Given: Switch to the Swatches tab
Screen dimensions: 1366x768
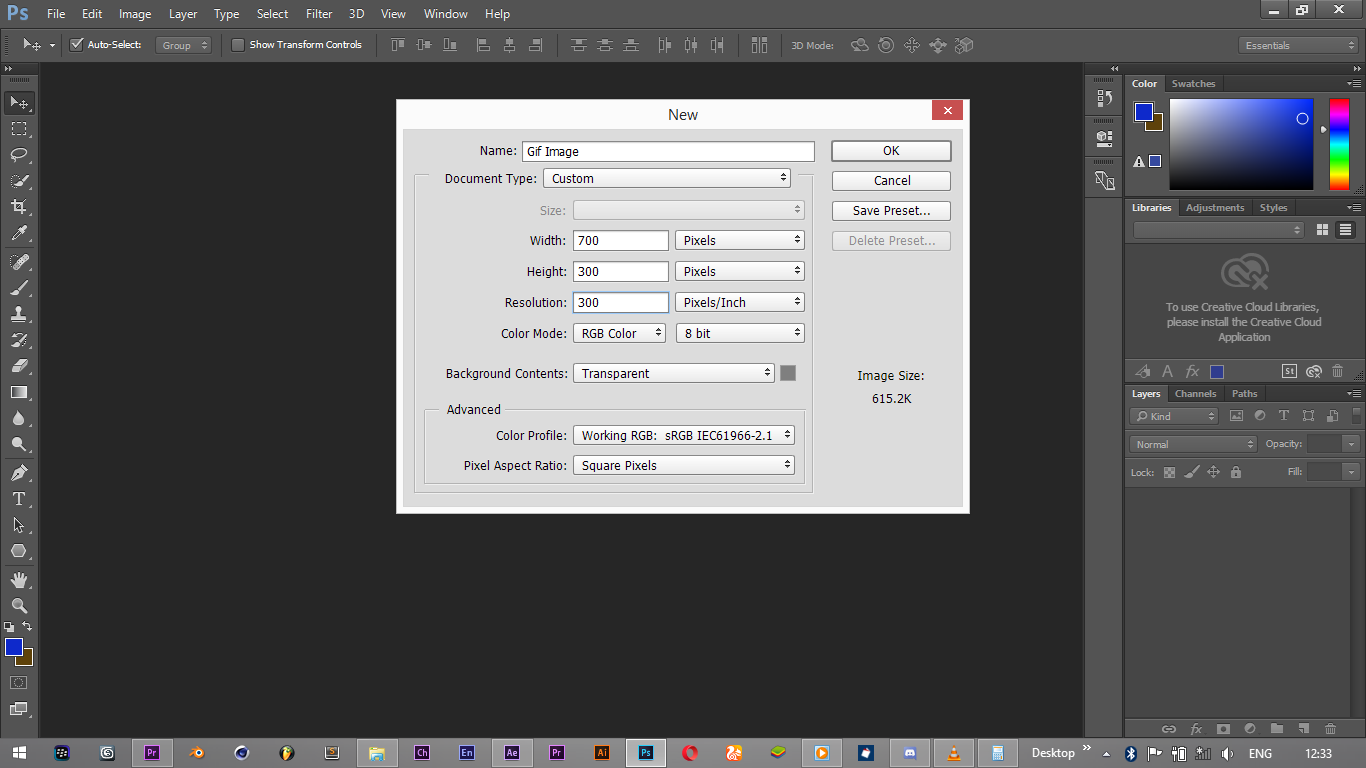Looking at the screenshot, I should point(1193,84).
